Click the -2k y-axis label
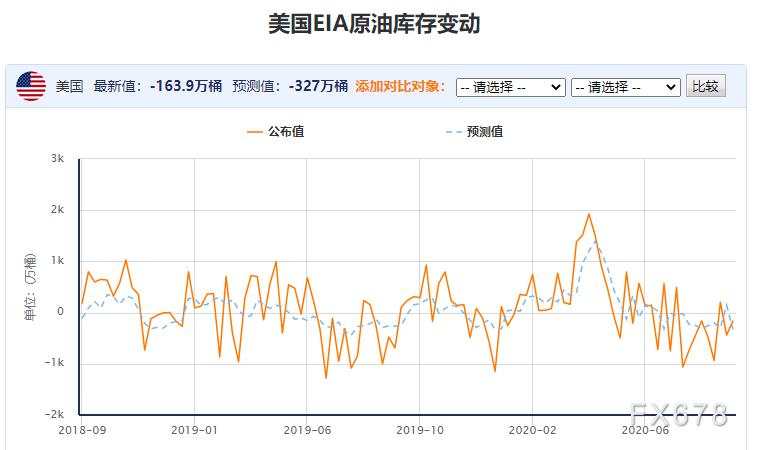Image resolution: width=758 pixels, height=450 pixels. point(54,414)
